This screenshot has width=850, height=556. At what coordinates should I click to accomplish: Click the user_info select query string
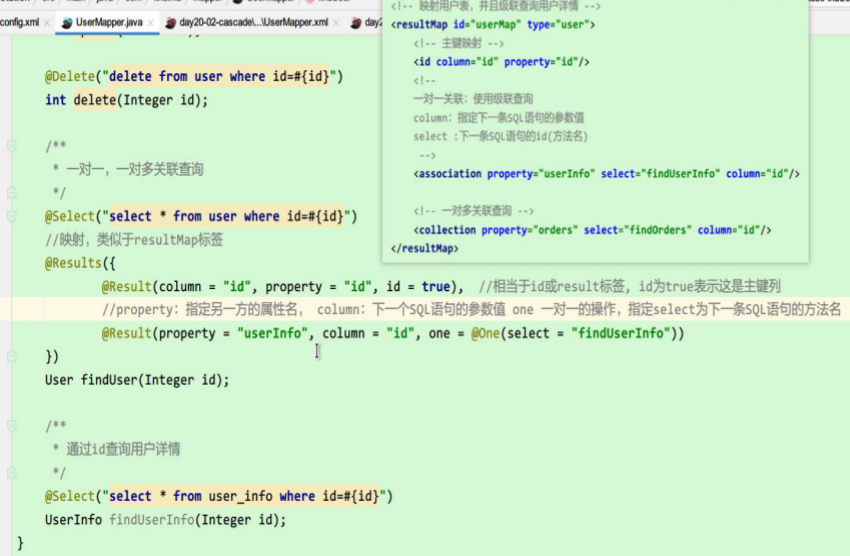click(244, 496)
